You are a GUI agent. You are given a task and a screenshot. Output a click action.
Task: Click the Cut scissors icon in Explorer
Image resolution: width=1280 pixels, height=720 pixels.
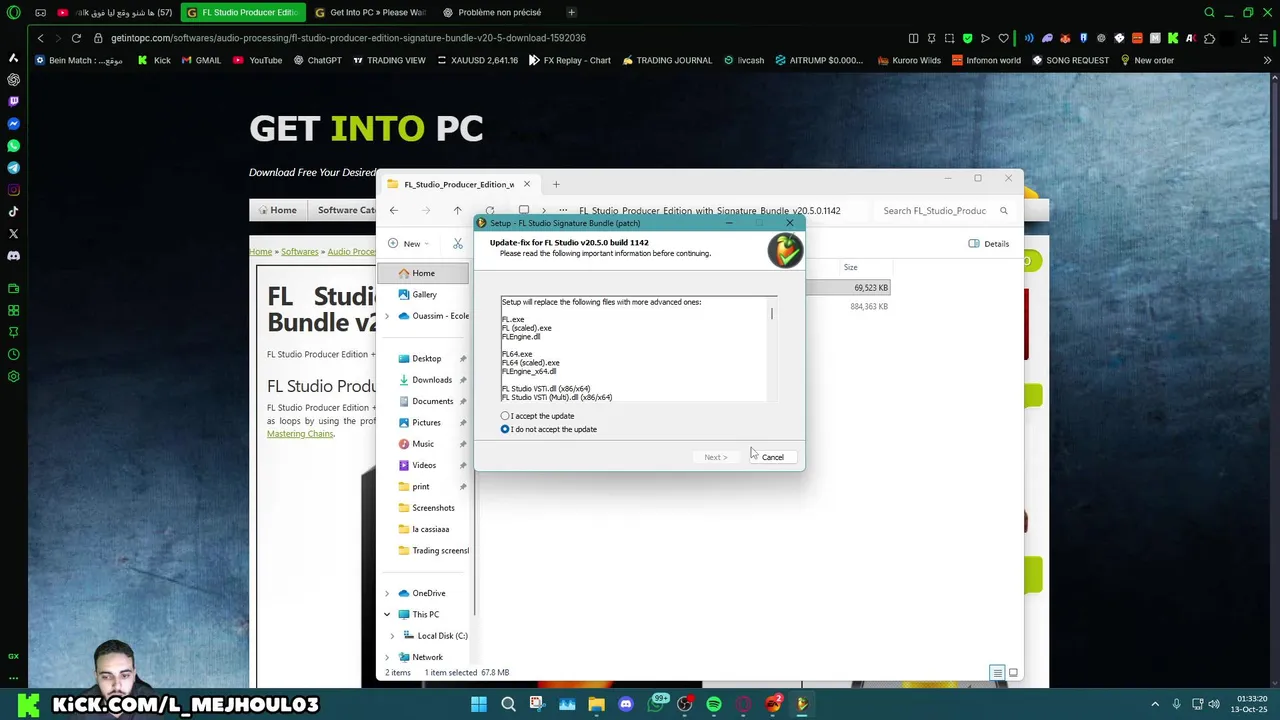(x=458, y=244)
